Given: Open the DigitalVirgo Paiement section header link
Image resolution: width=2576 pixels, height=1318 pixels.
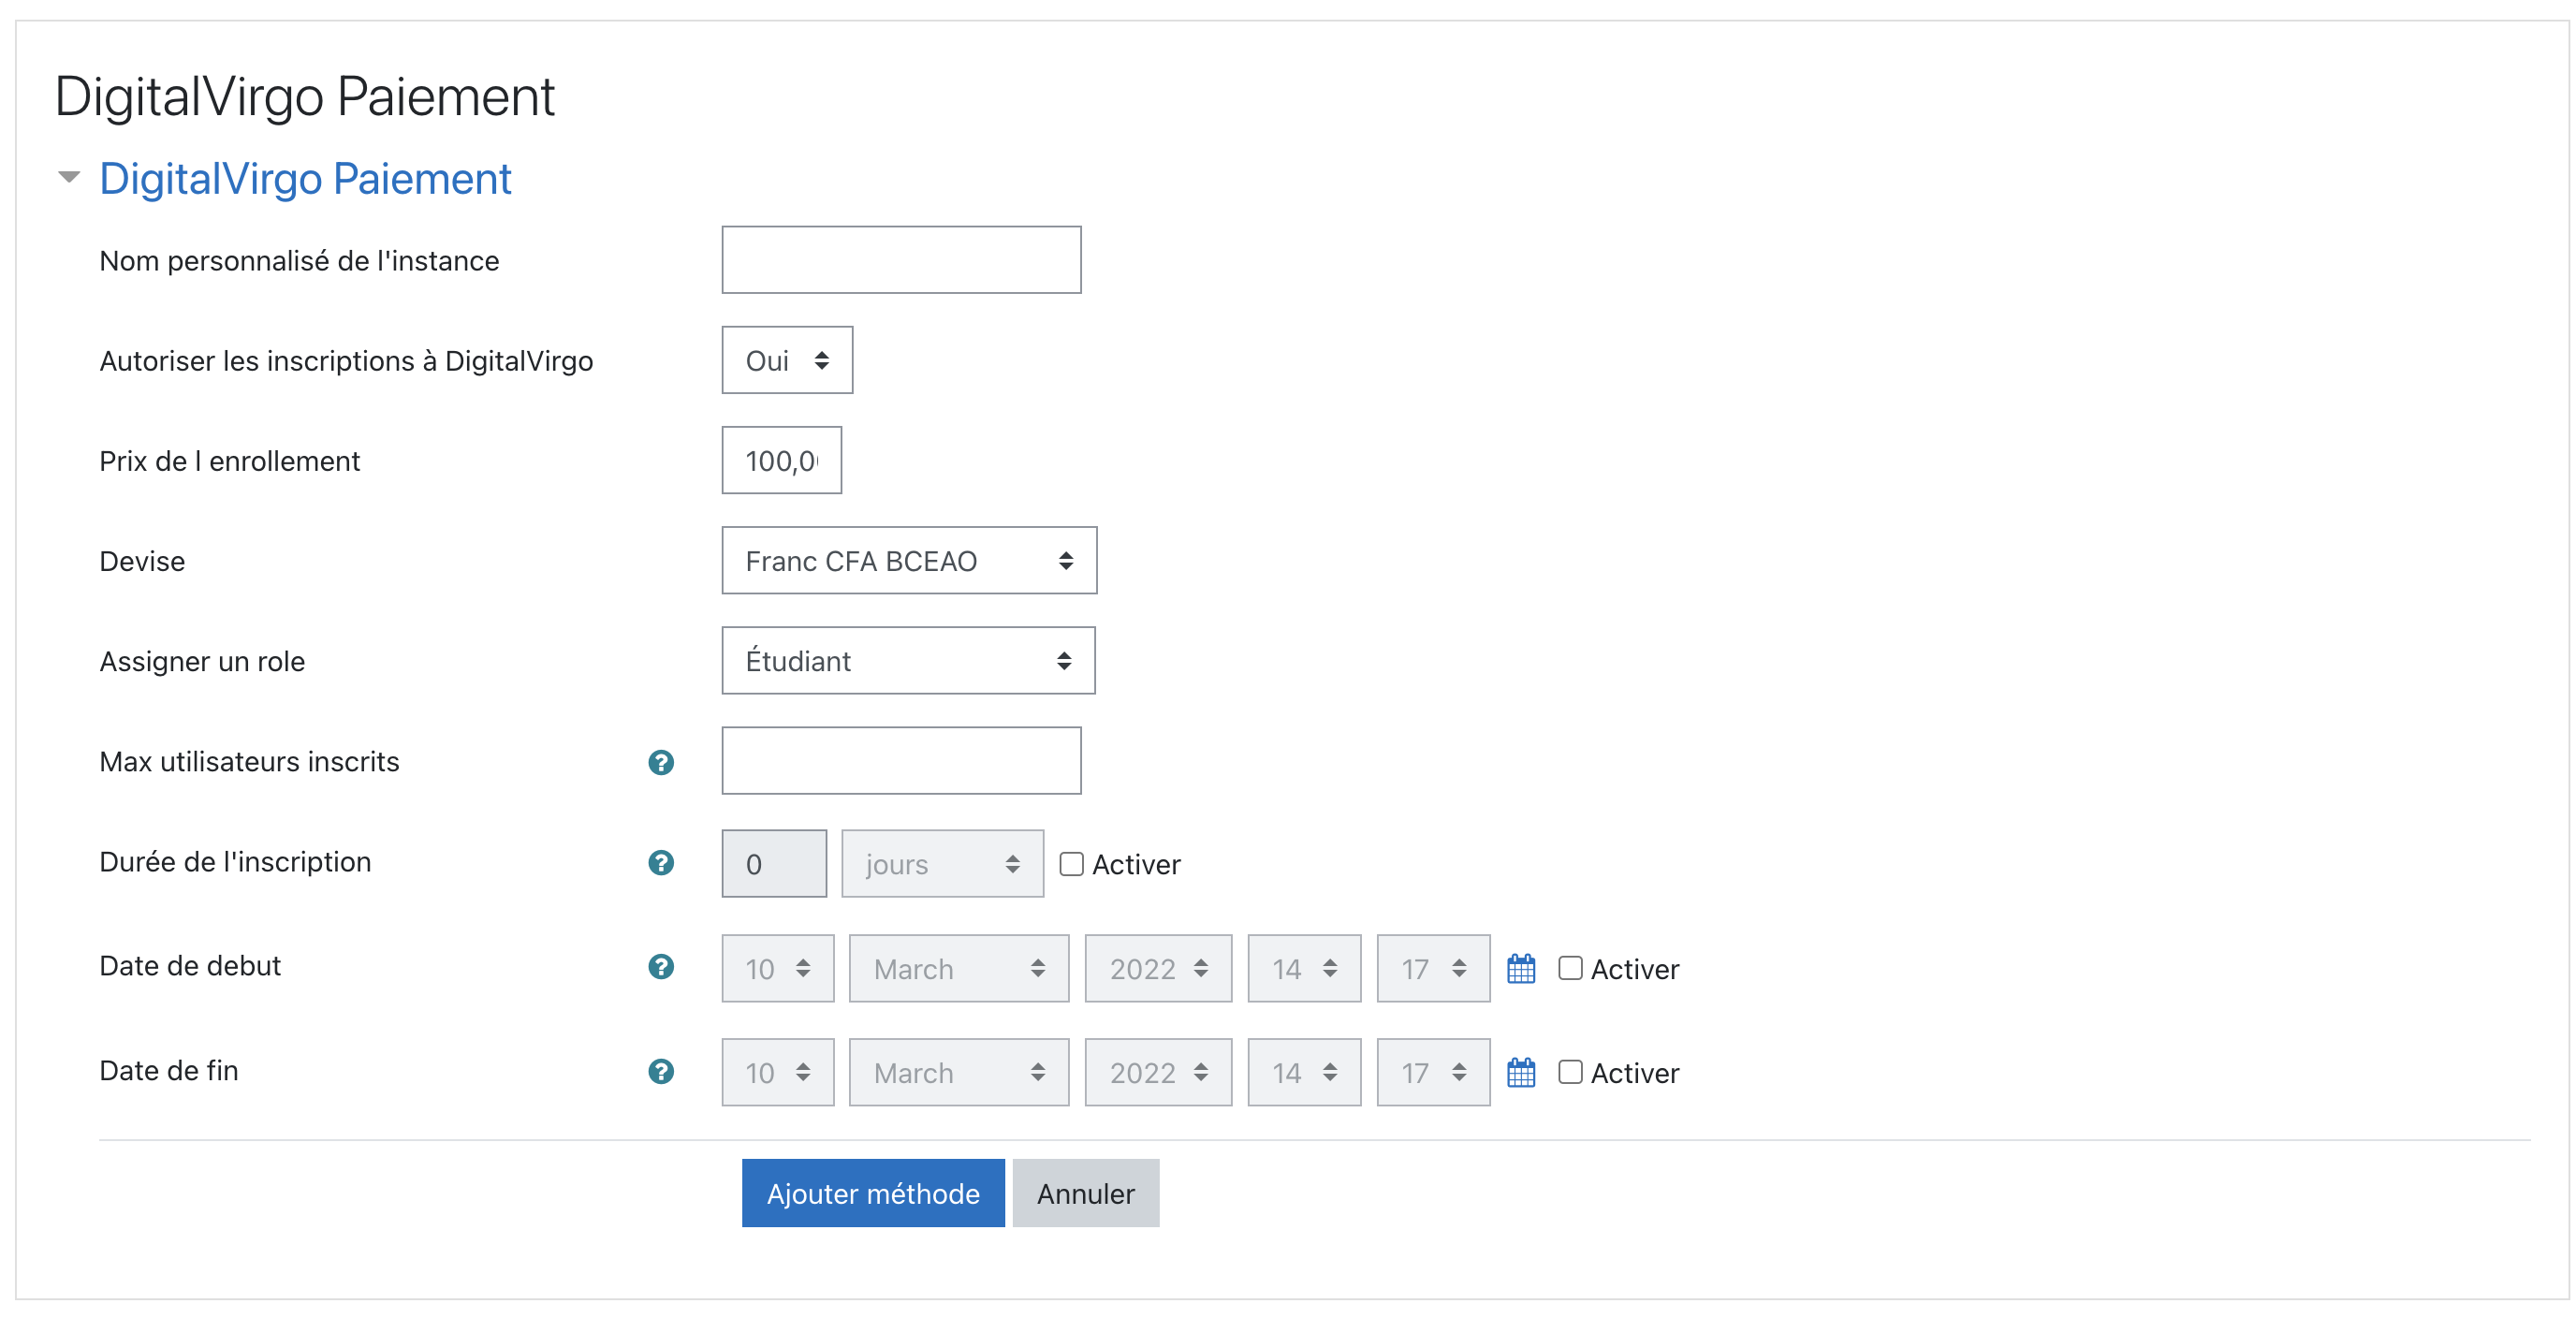Looking at the screenshot, I should 305,179.
